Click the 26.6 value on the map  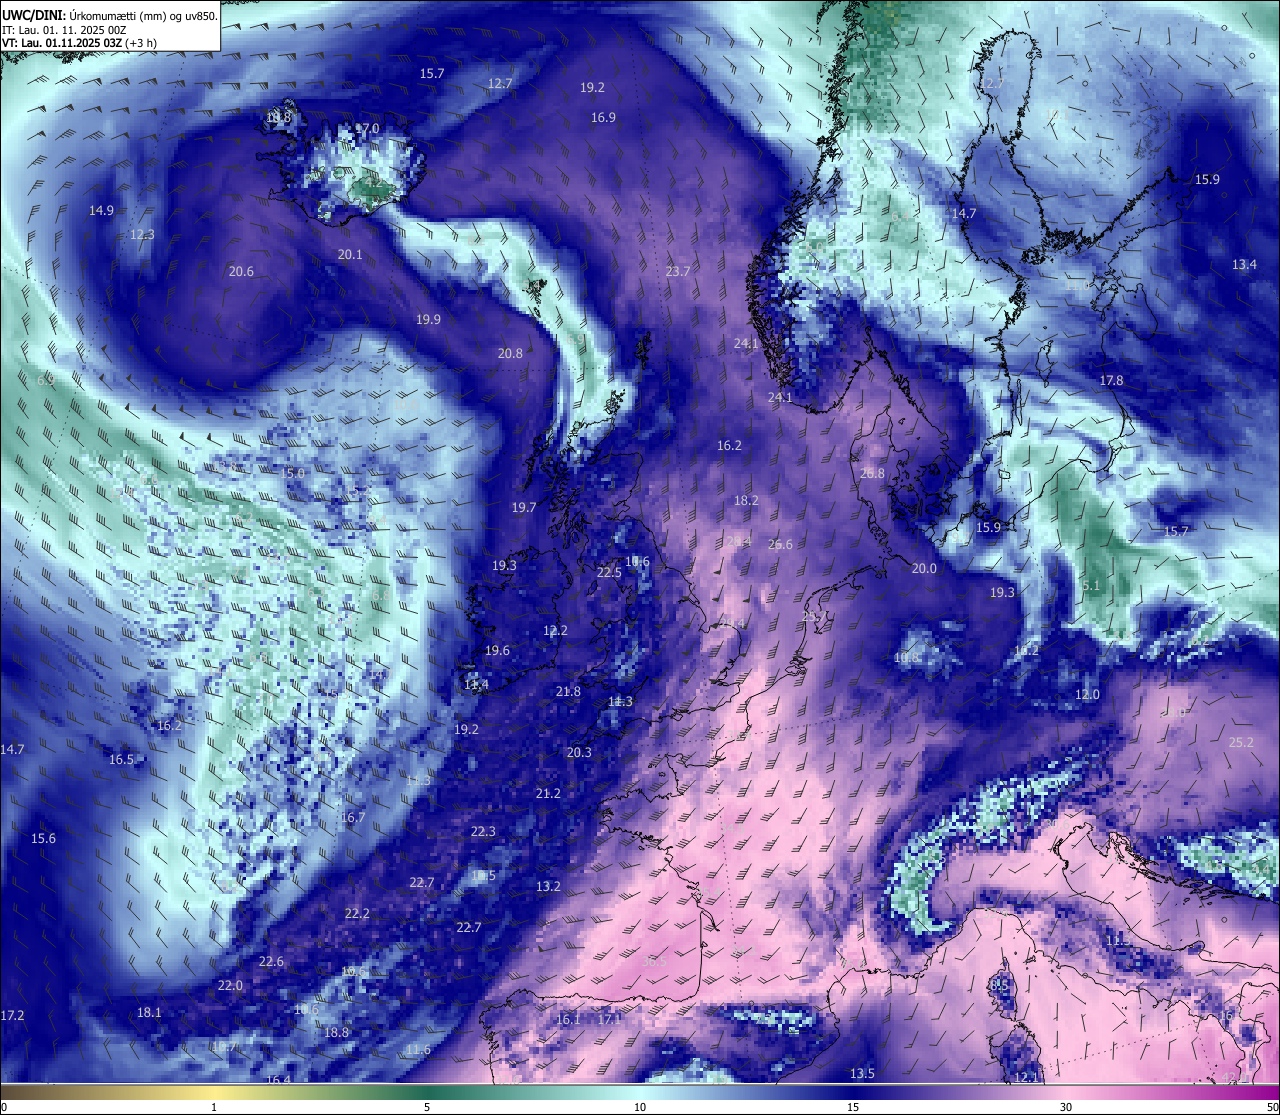click(780, 544)
